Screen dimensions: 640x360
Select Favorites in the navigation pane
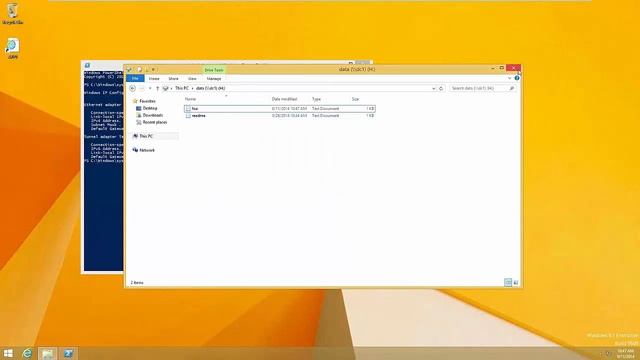[x=147, y=101]
